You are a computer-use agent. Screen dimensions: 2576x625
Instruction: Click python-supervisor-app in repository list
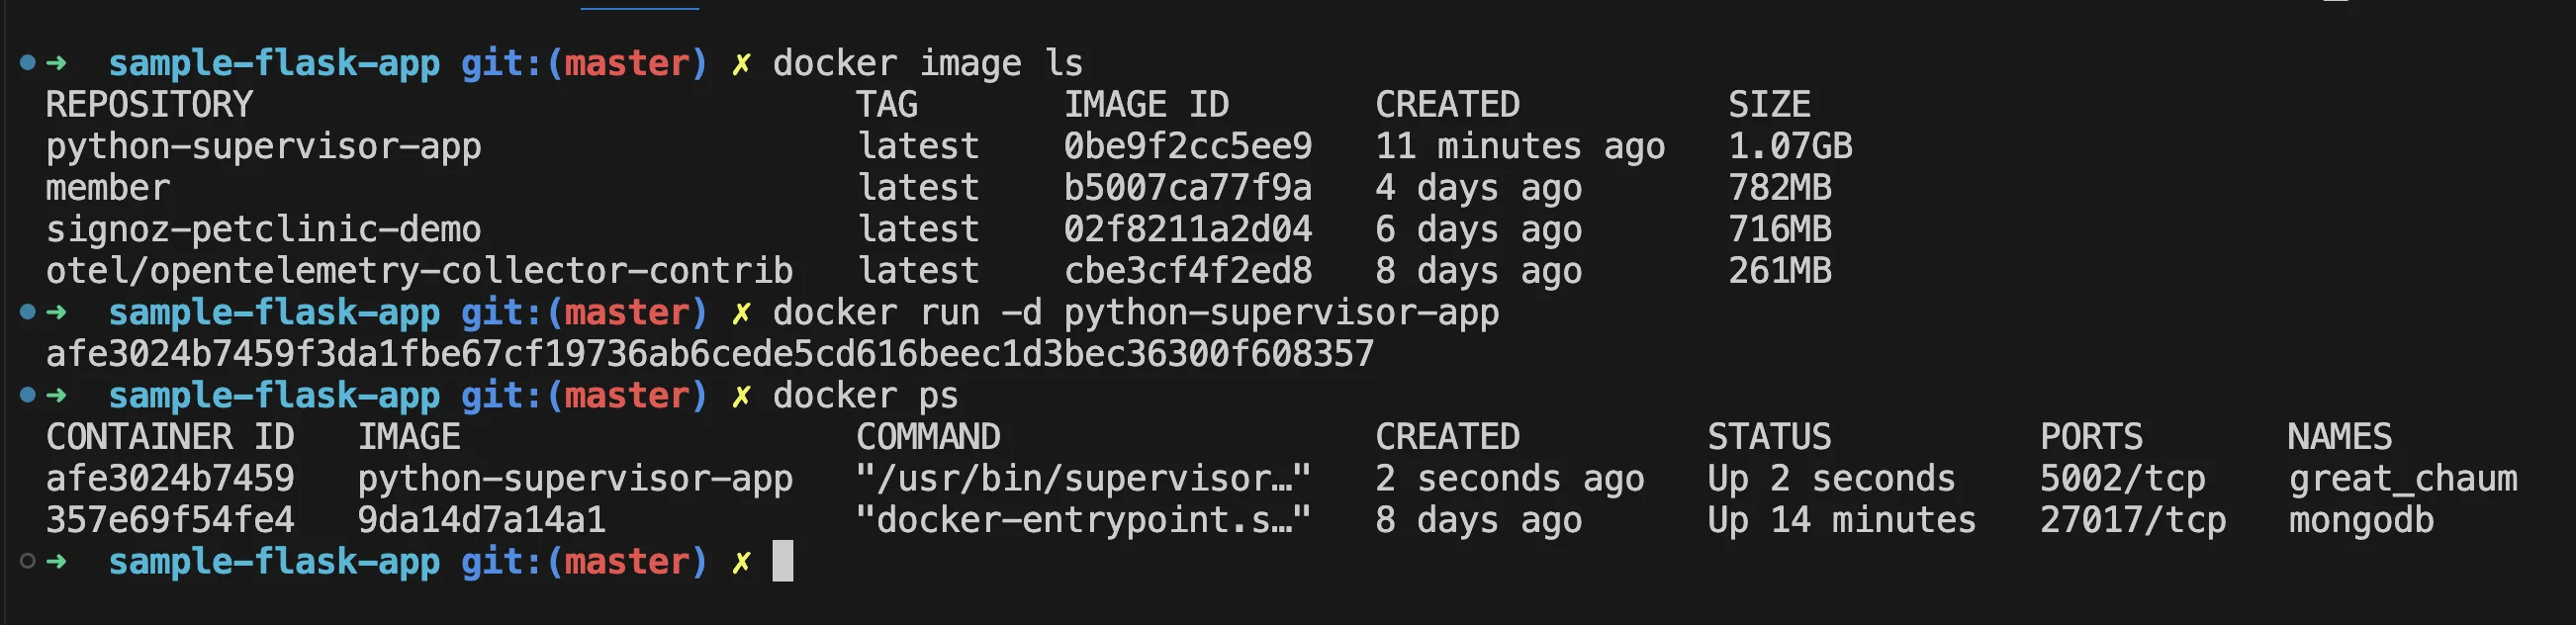click(x=264, y=147)
